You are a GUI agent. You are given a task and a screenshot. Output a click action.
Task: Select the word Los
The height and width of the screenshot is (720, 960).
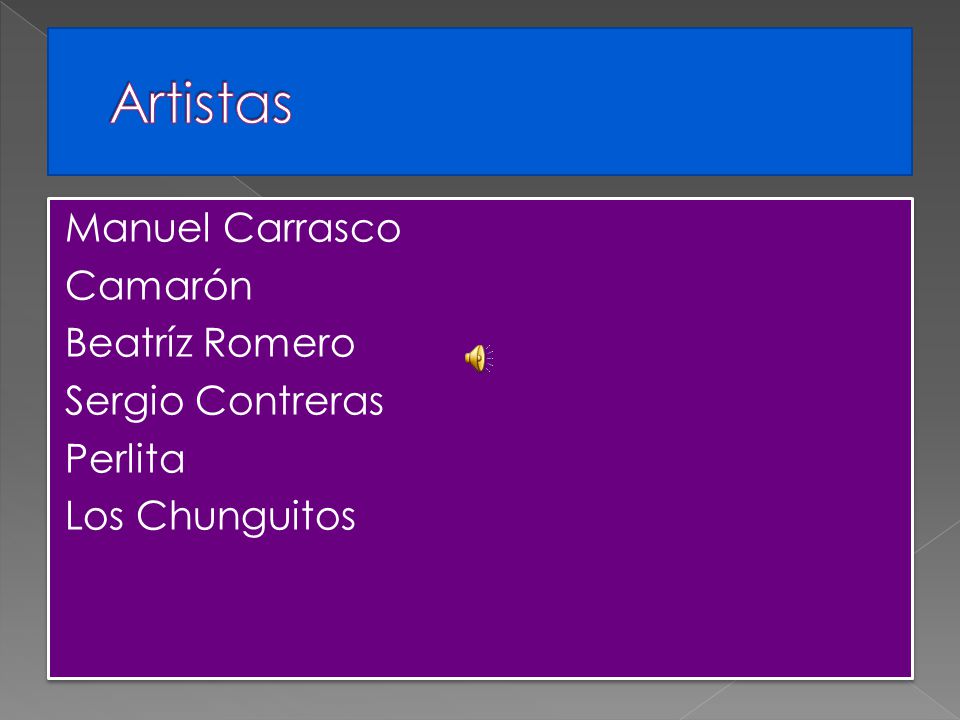pos(94,516)
